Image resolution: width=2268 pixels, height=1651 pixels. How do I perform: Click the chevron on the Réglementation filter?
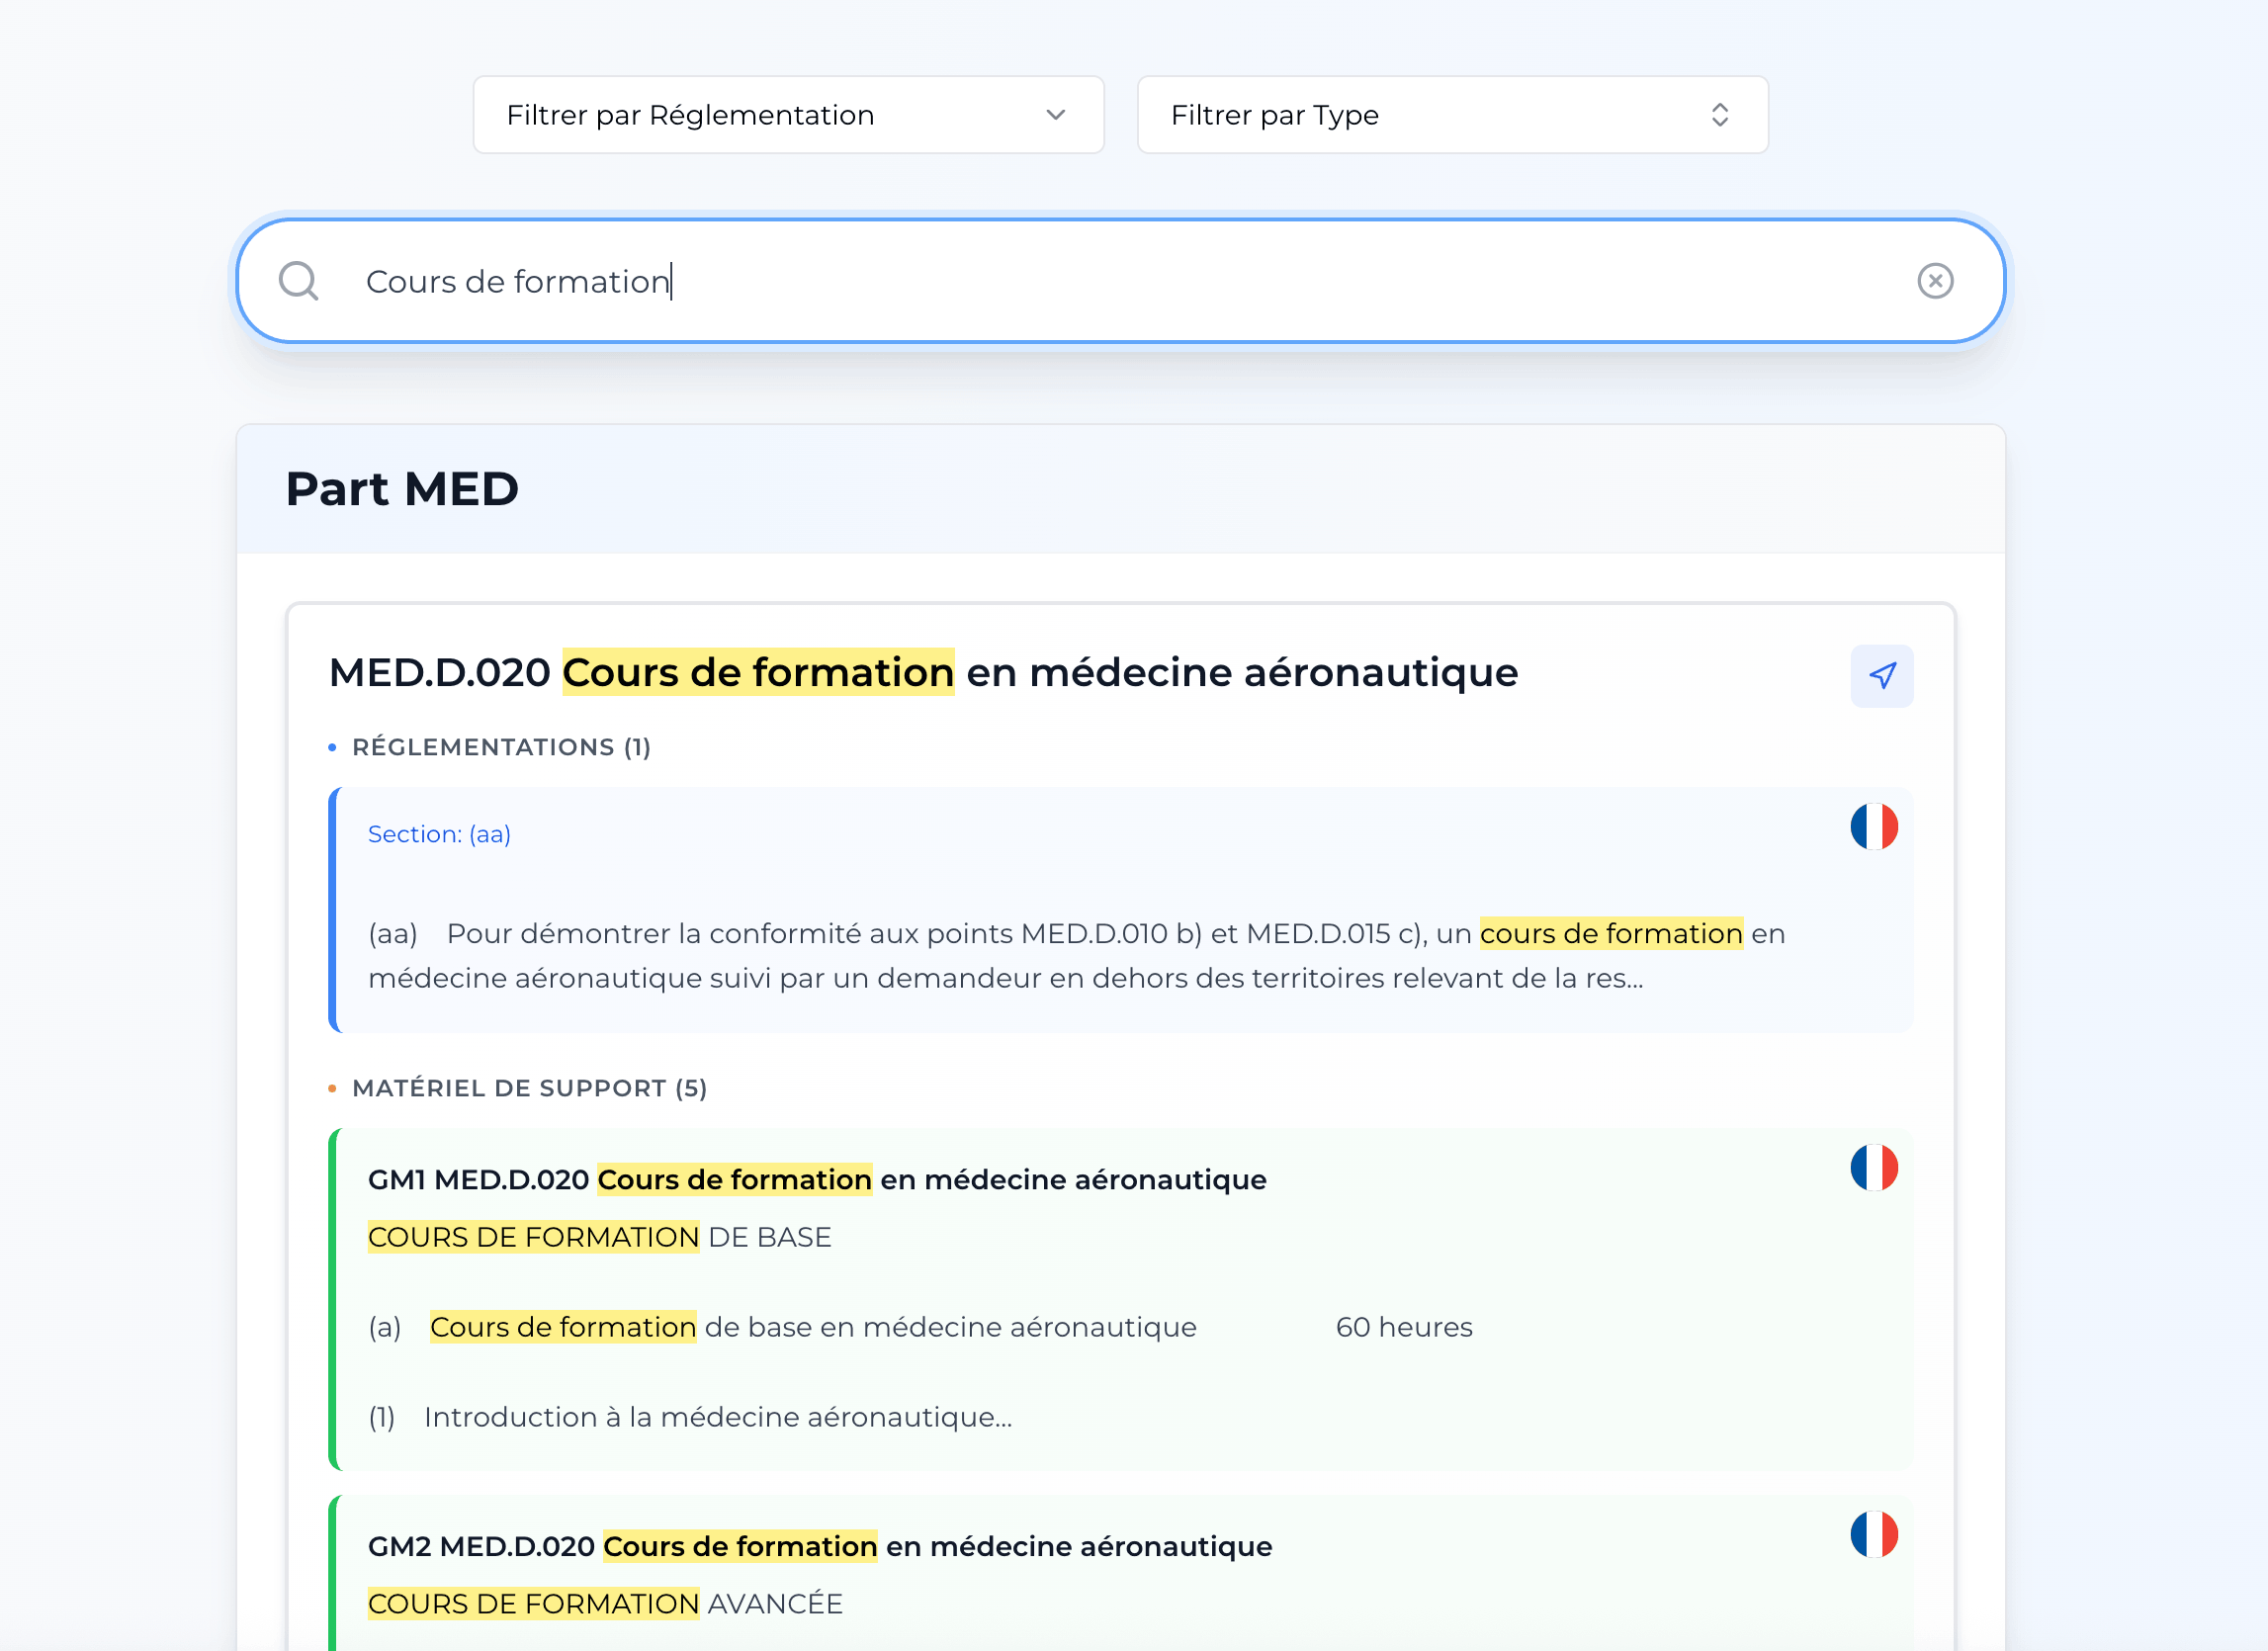click(1056, 114)
